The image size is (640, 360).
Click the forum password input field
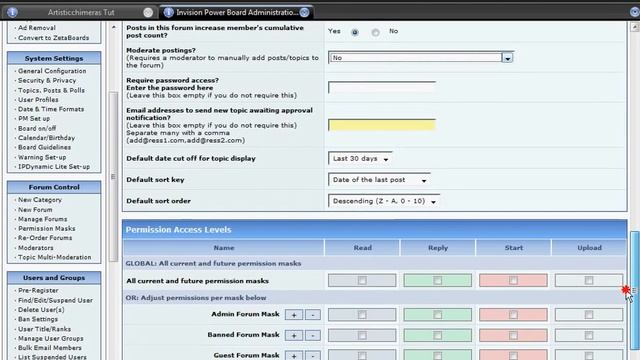tap(382, 87)
